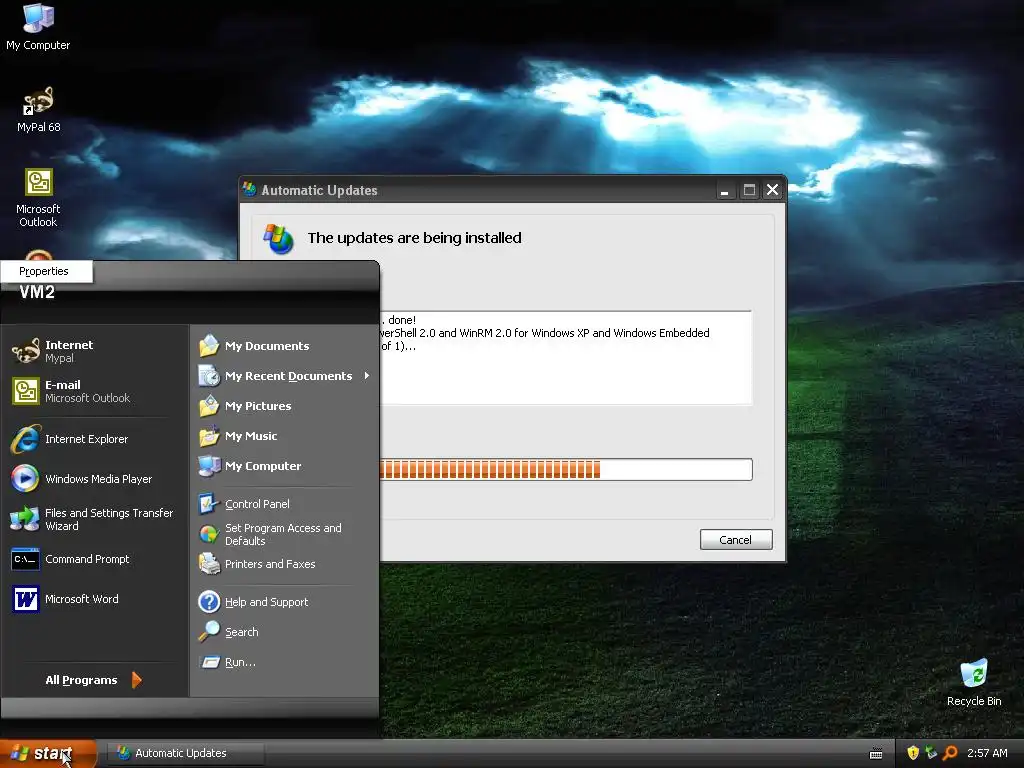Click the My Pictures folder icon
This screenshot has width=1024, height=768.
(x=210, y=406)
